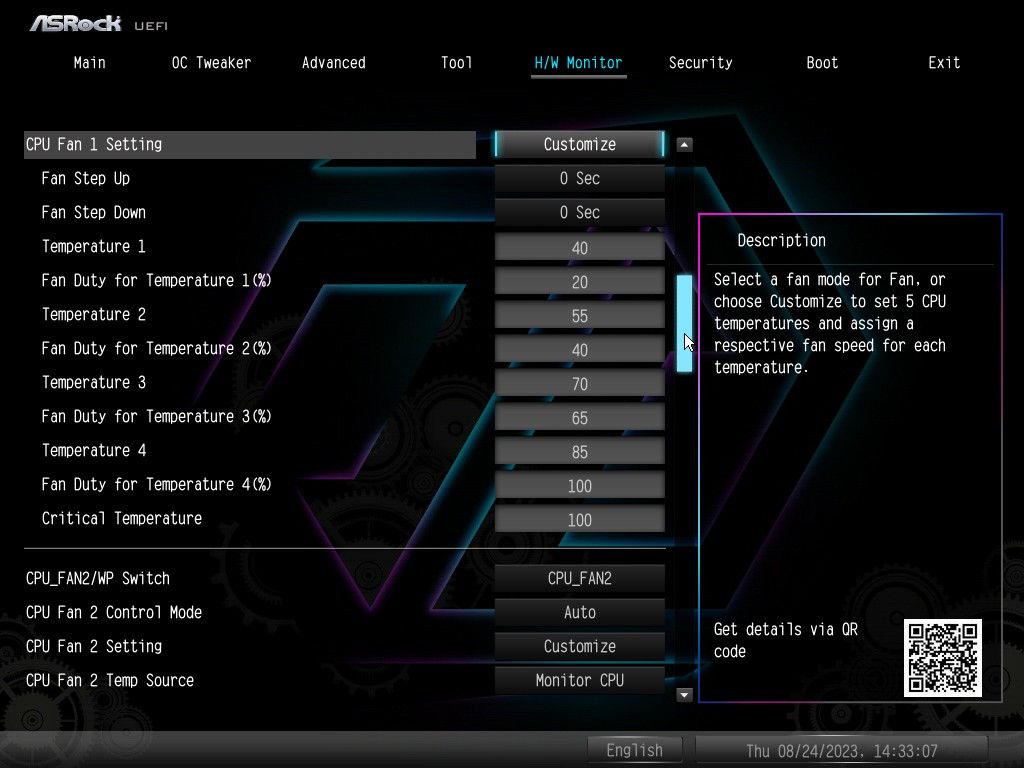Click the scroll down arrow
The width and height of the screenshot is (1024, 768).
click(x=684, y=695)
